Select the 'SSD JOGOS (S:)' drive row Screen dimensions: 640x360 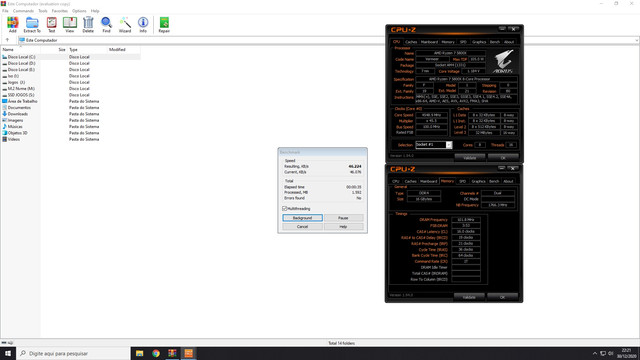(x=71, y=95)
